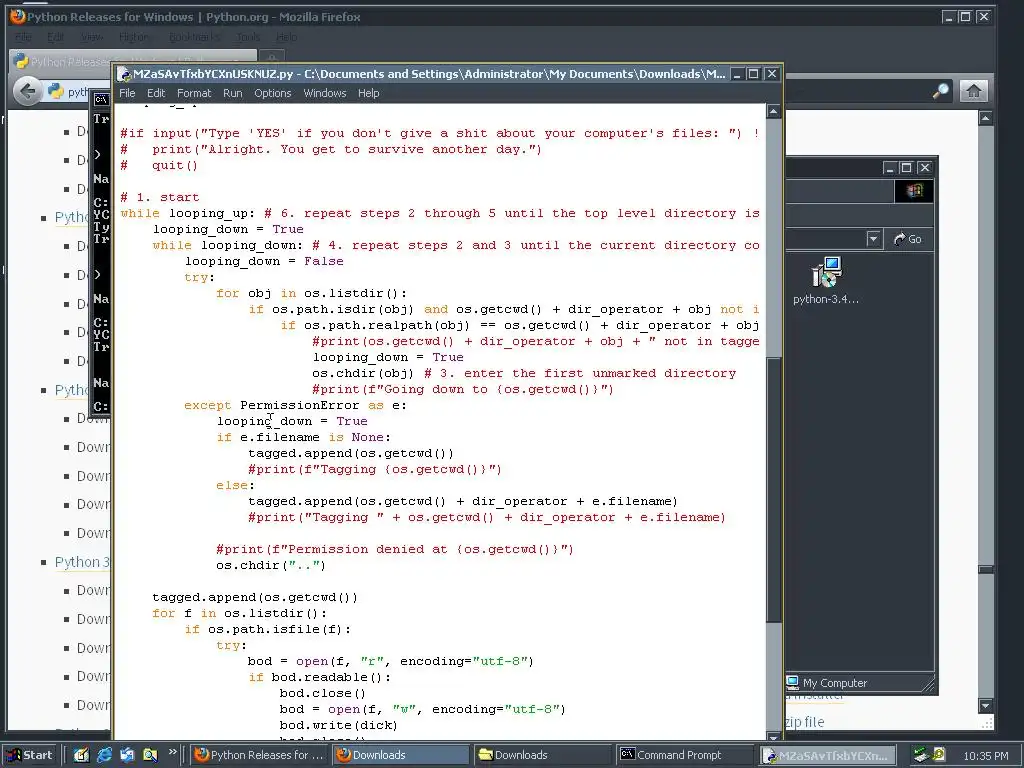Click 'except PermissionError as e:' line
This screenshot has height=768, width=1024.
(295, 406)
